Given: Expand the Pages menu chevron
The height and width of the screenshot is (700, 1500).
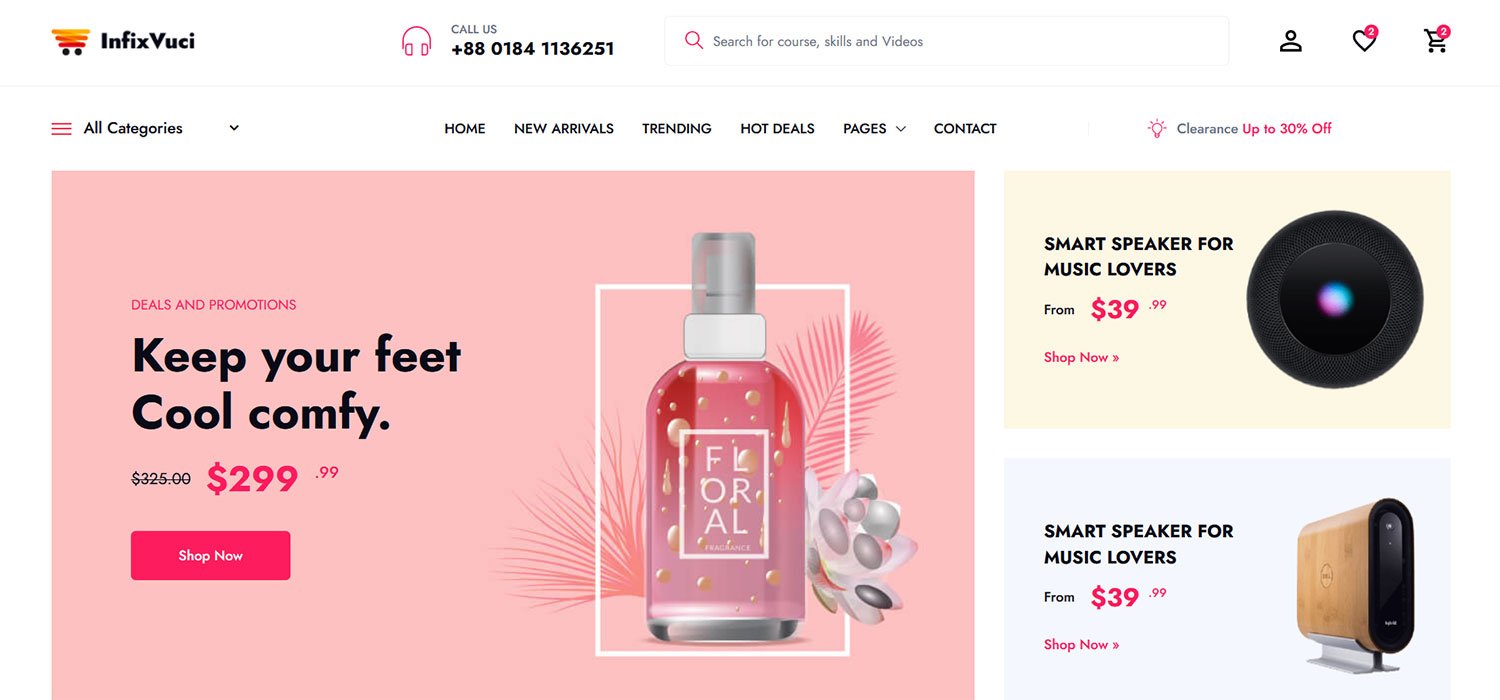Looking at the screenshot, I should tap(900, 129).
